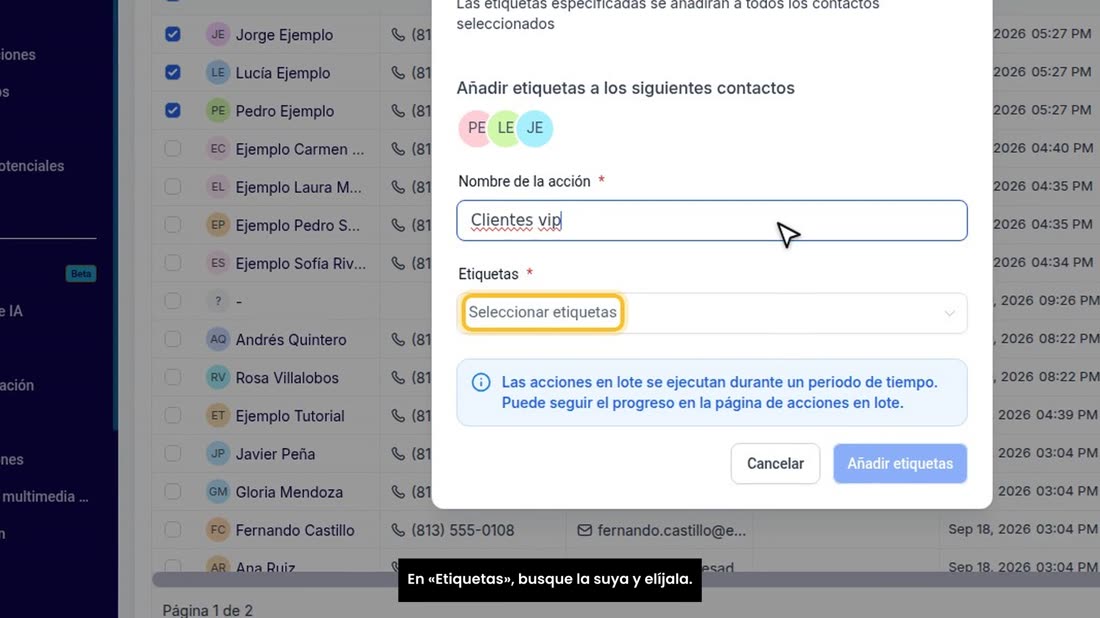Open sidebar item ending in 'ación'

[x=17, y=385]
